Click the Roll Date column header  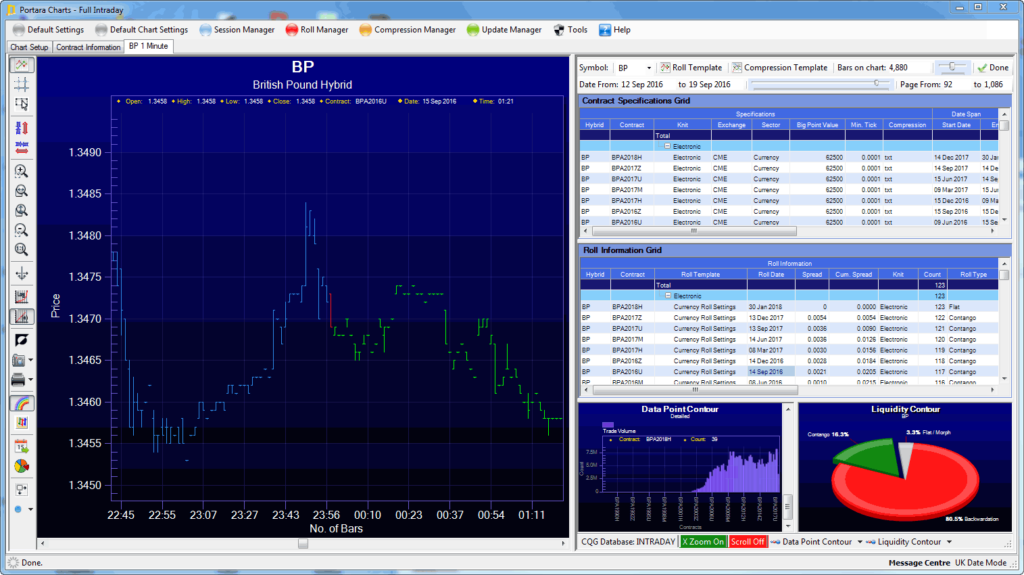[x=771, y=274]
